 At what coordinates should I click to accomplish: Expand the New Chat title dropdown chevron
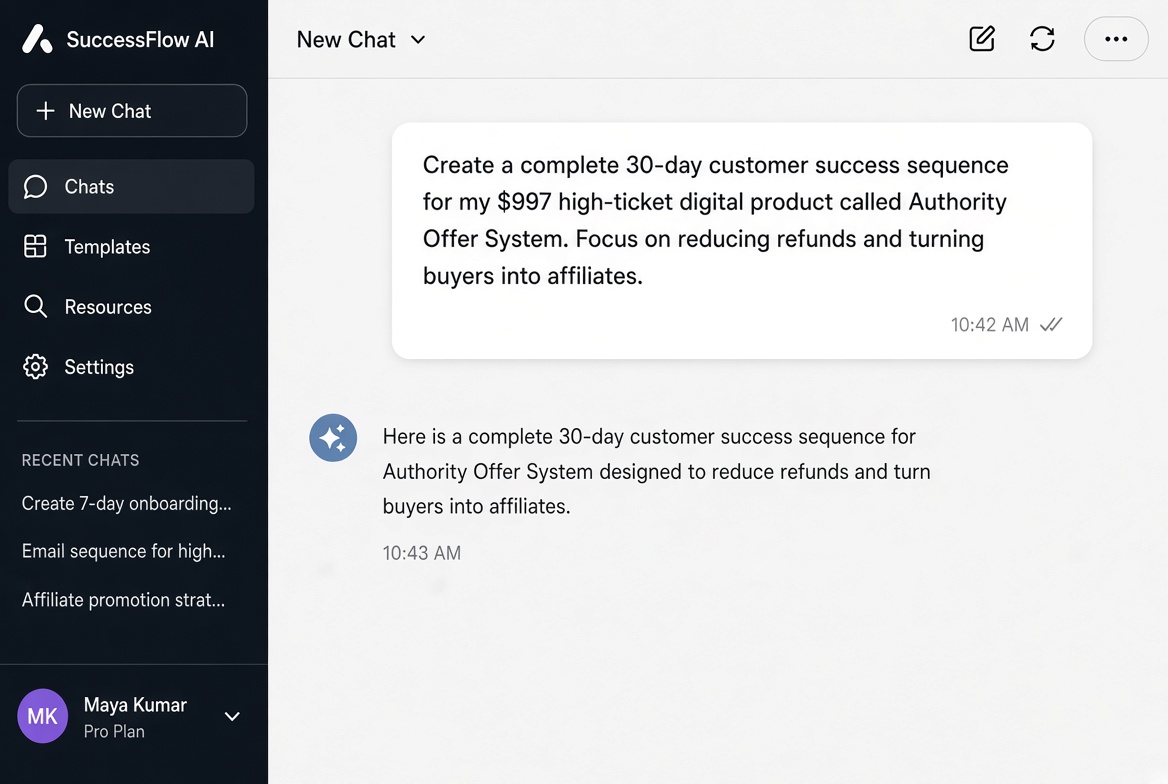pos(418,39)
